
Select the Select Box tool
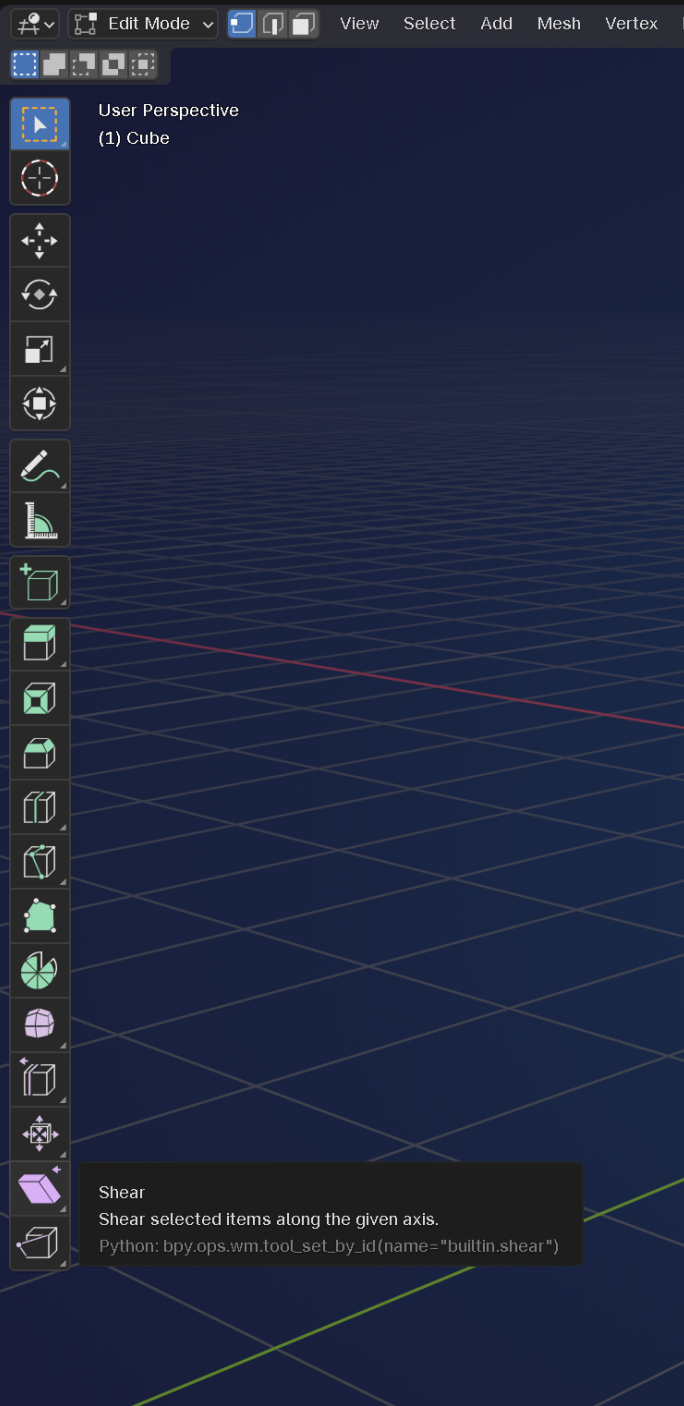click(39, 125)
